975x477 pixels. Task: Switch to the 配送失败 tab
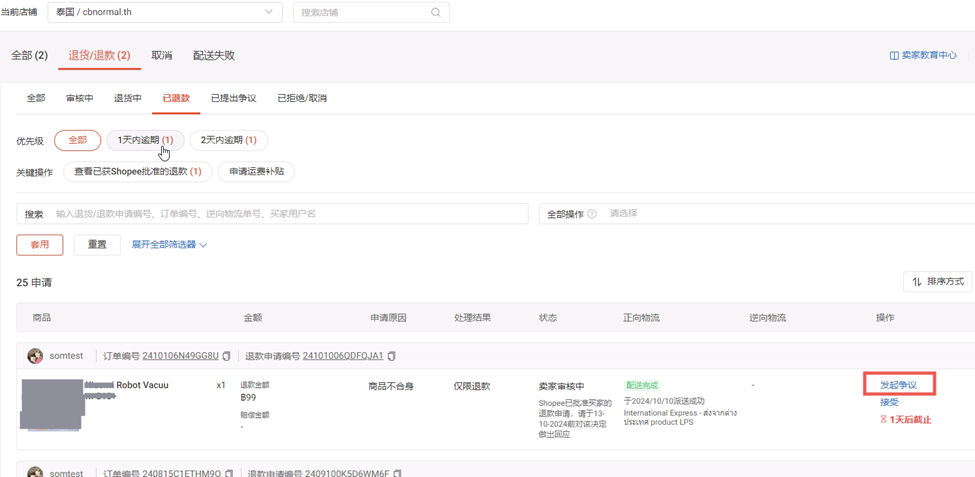[x=214, y=55]
